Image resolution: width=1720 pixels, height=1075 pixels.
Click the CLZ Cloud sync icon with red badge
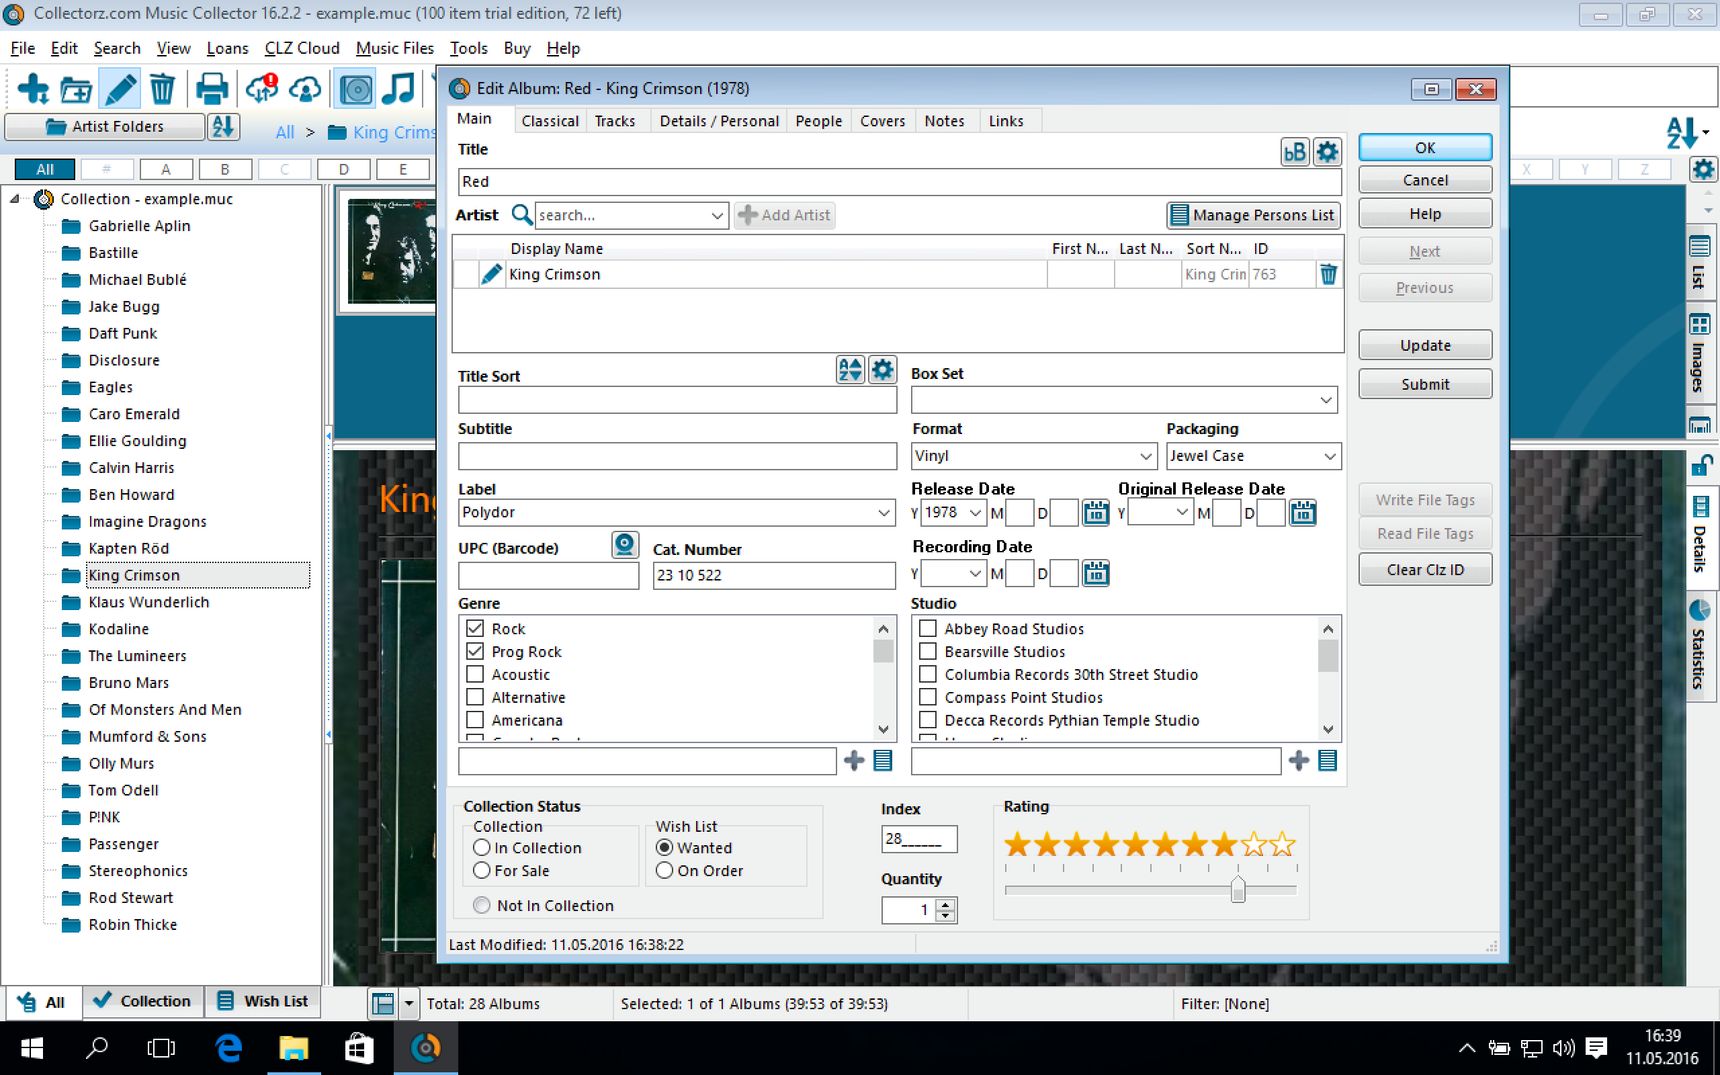click(x=262, y=89)
